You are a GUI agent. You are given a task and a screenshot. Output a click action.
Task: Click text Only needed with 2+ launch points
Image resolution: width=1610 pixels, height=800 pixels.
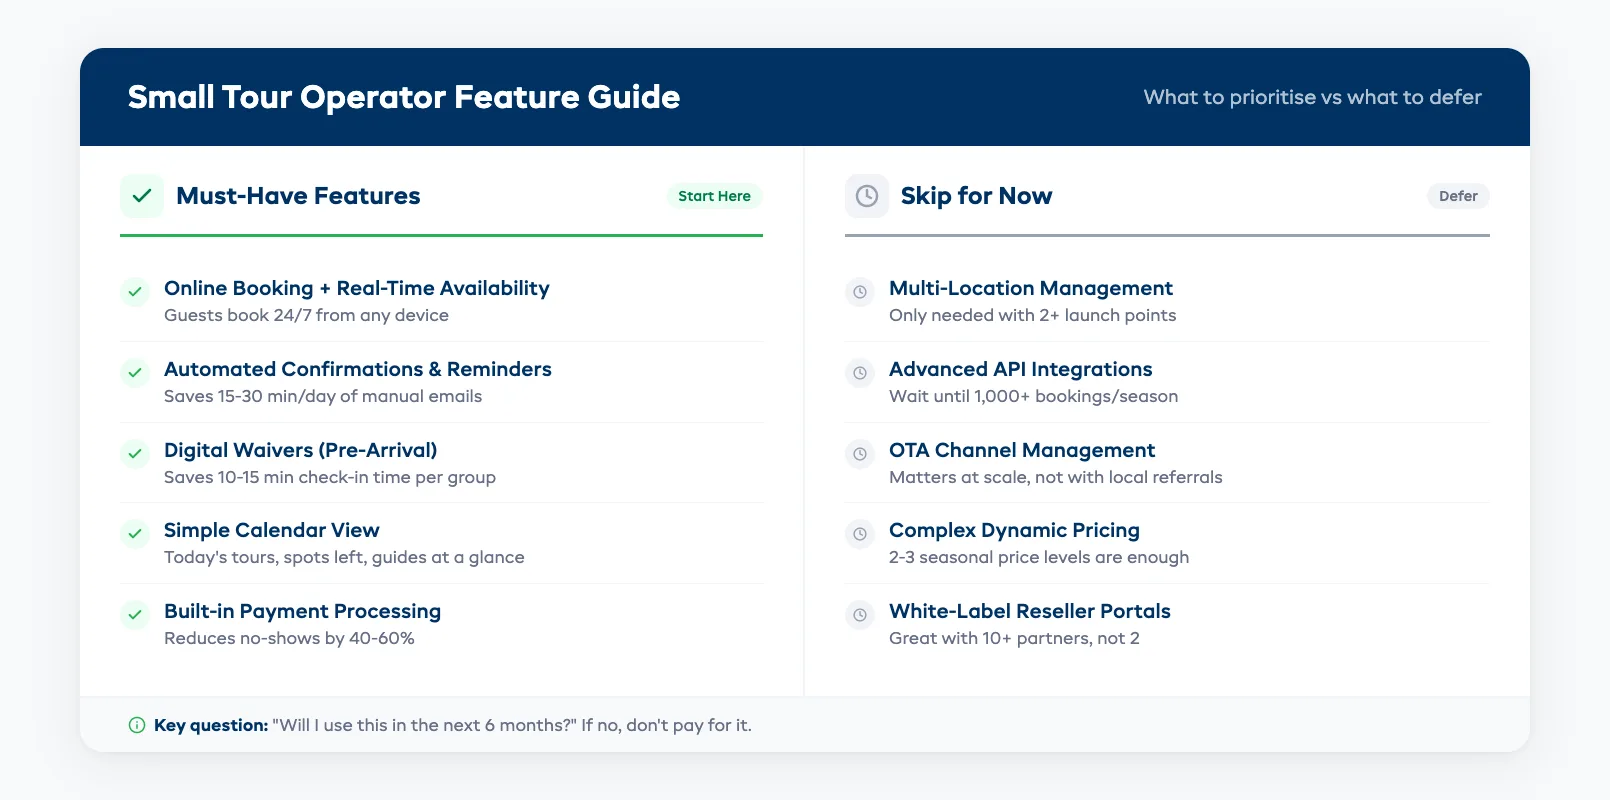pyautogui.click(x=1032, y=315)
